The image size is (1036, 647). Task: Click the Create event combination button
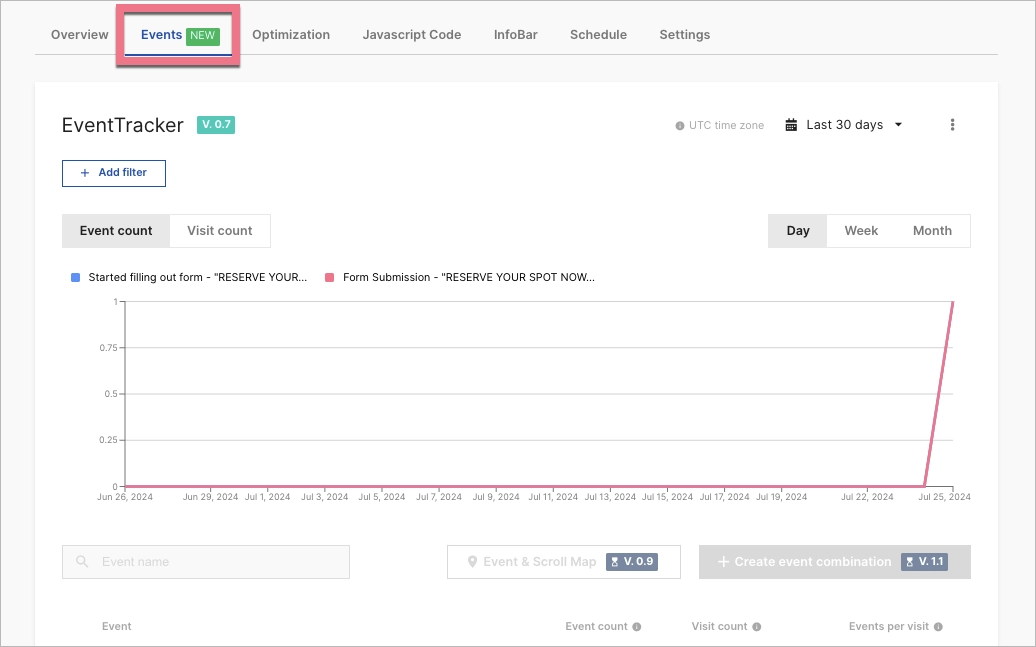point(834,562)
